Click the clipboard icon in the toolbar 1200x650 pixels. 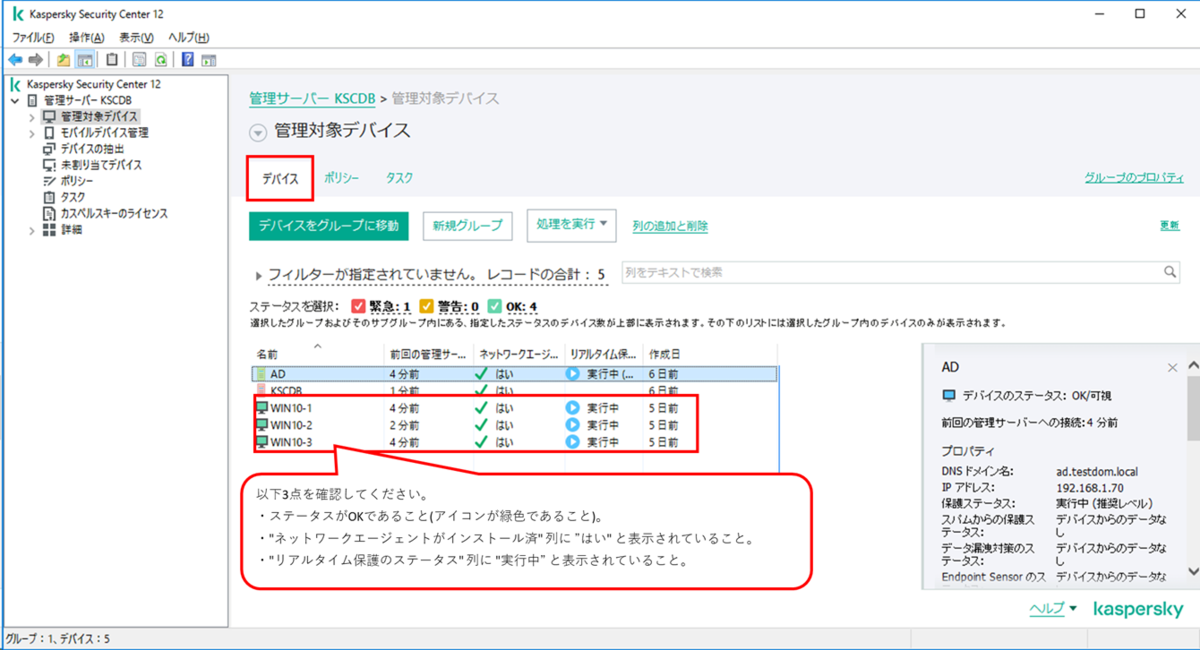tap(111, 59)
